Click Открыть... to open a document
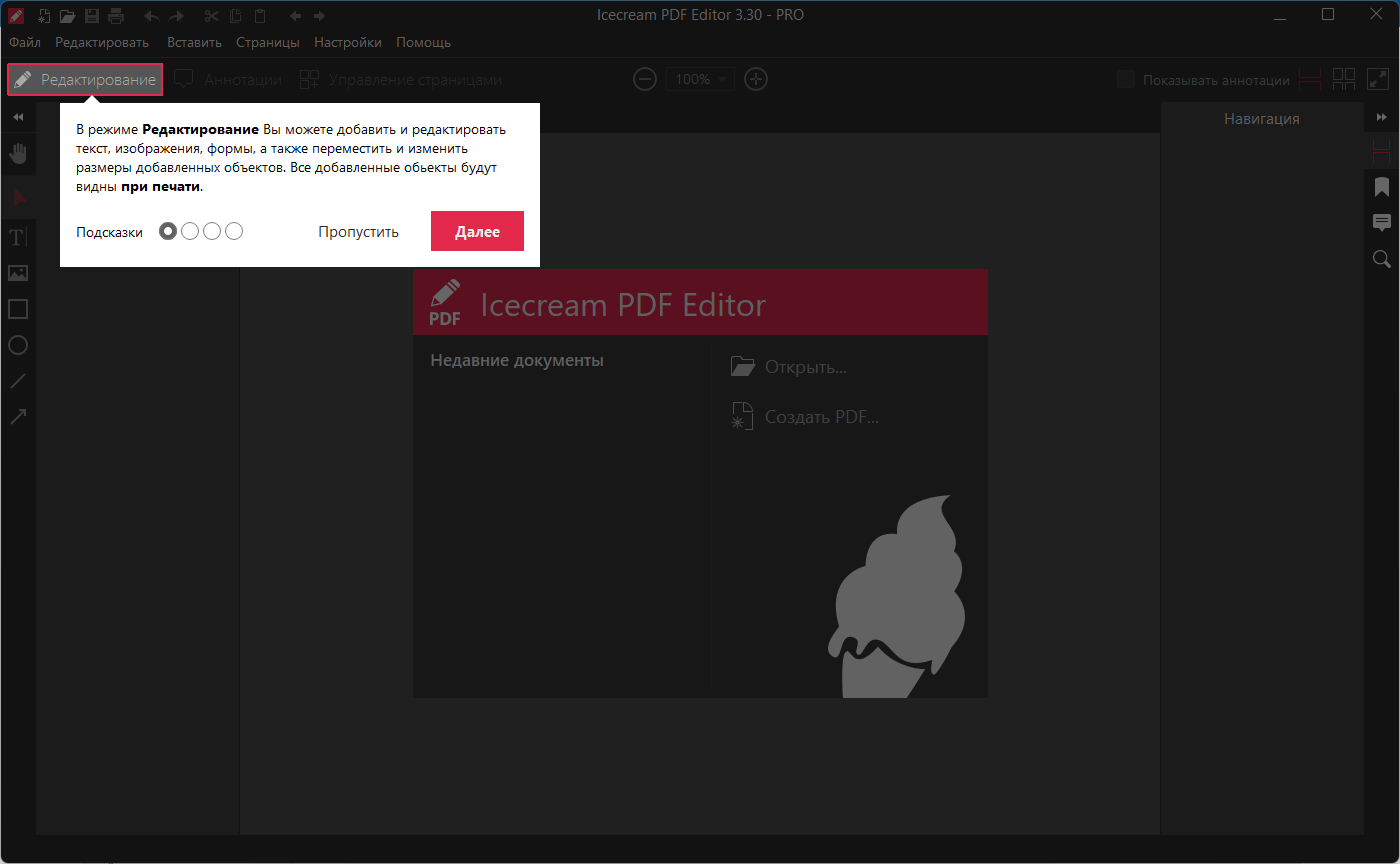 pos(805,367)
